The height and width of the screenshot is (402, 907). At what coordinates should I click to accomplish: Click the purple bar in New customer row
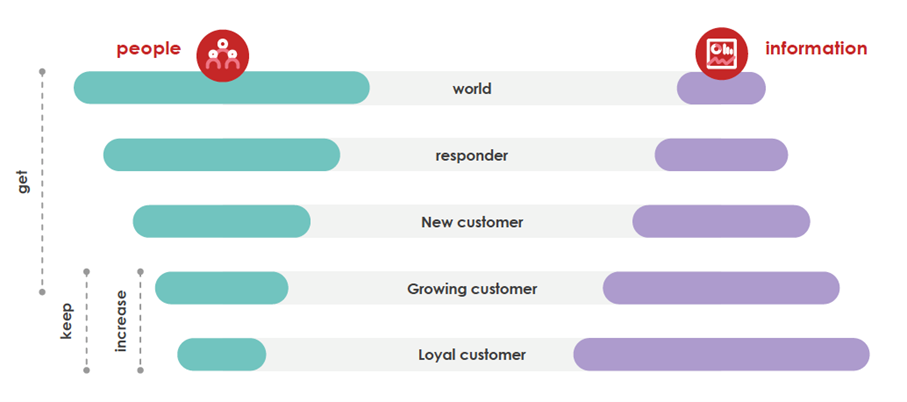721,221
